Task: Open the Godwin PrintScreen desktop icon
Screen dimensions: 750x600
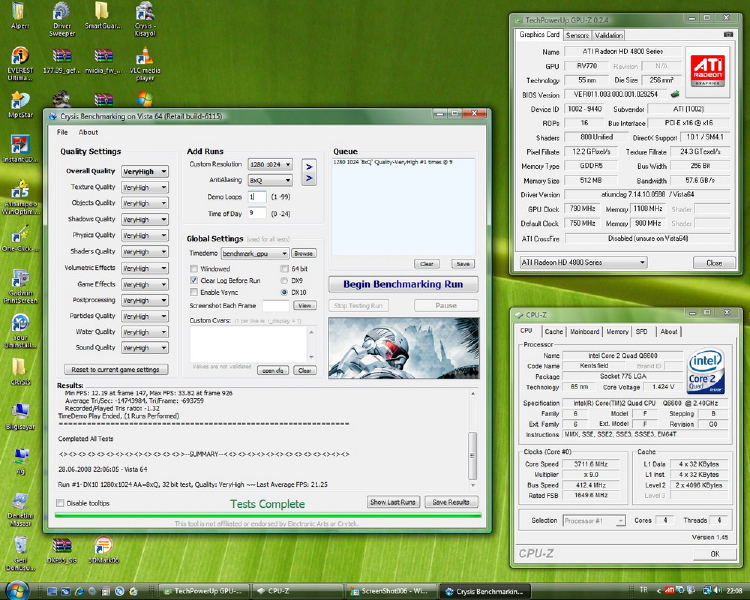Action: tap(20, 286)
